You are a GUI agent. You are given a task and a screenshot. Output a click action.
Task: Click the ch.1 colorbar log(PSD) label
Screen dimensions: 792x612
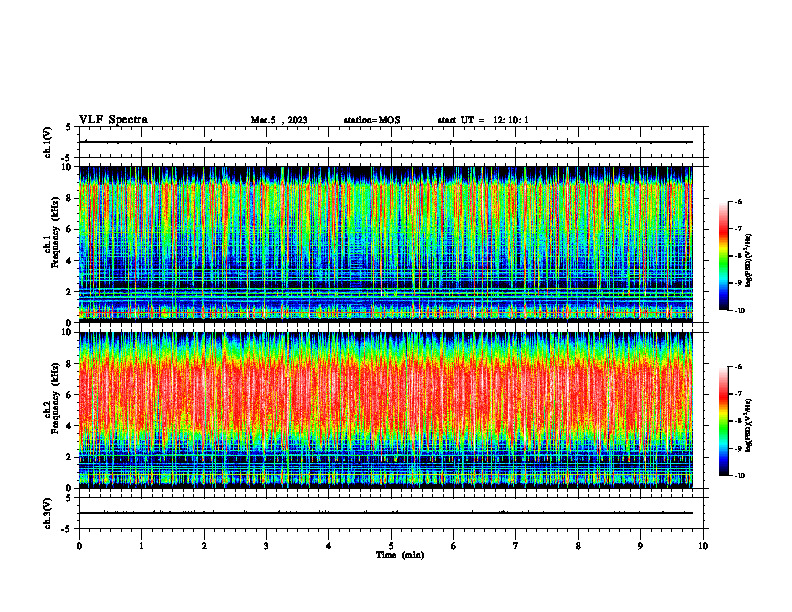(749, 261)
